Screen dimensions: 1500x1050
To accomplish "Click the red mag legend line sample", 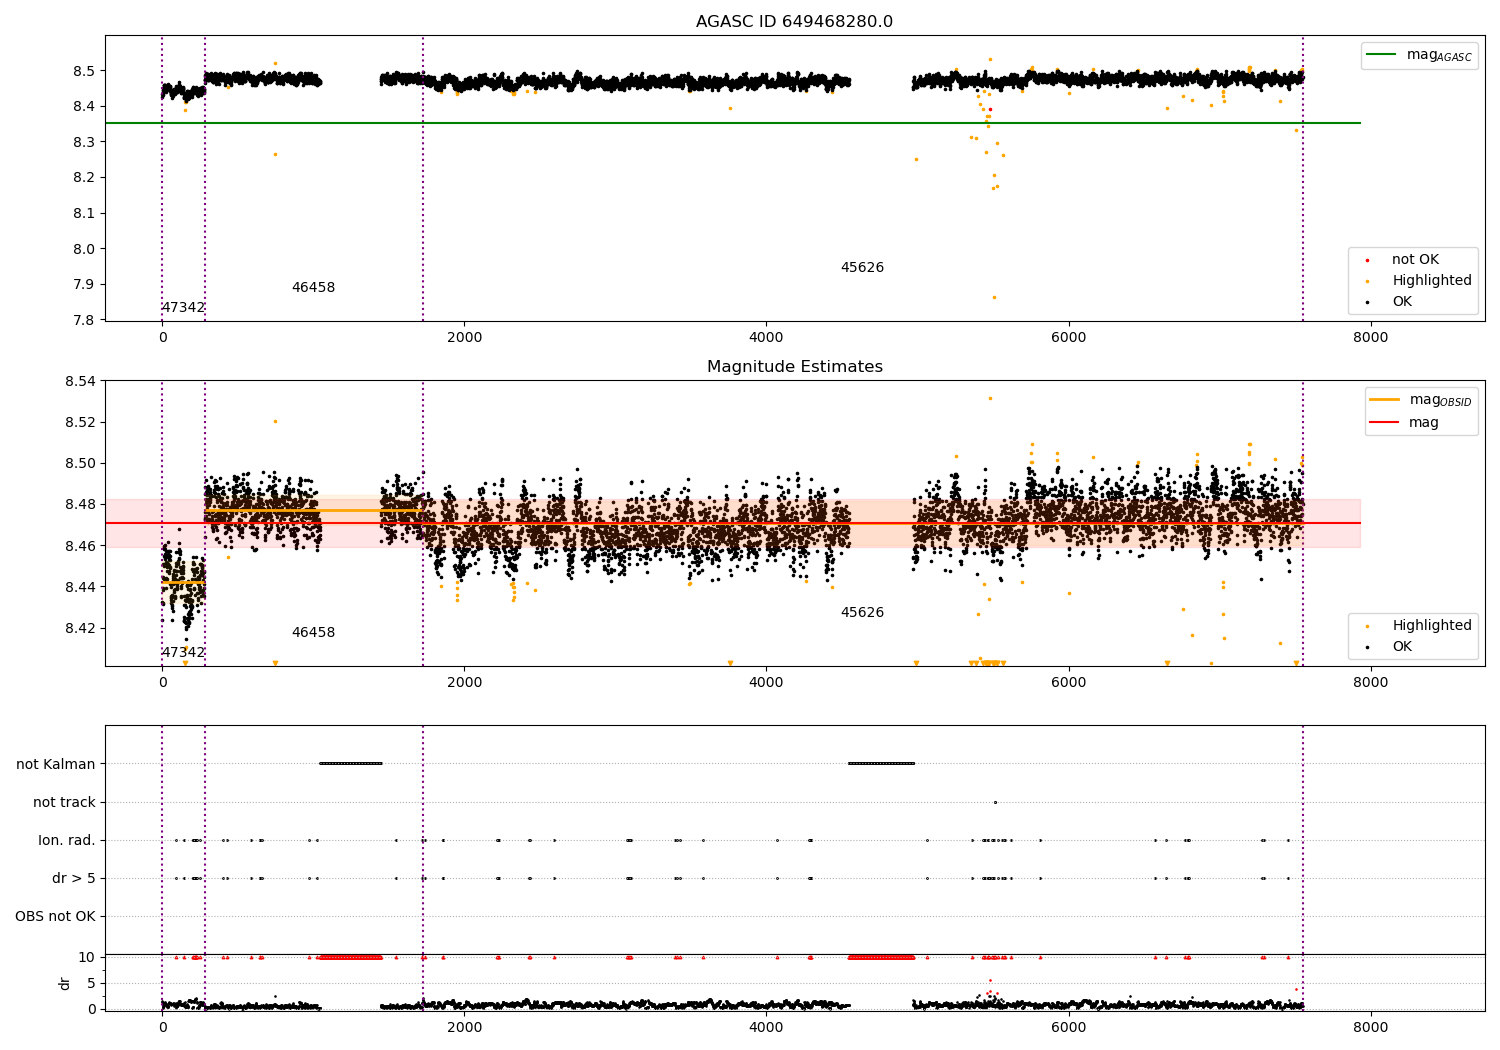I will 1385,423.
